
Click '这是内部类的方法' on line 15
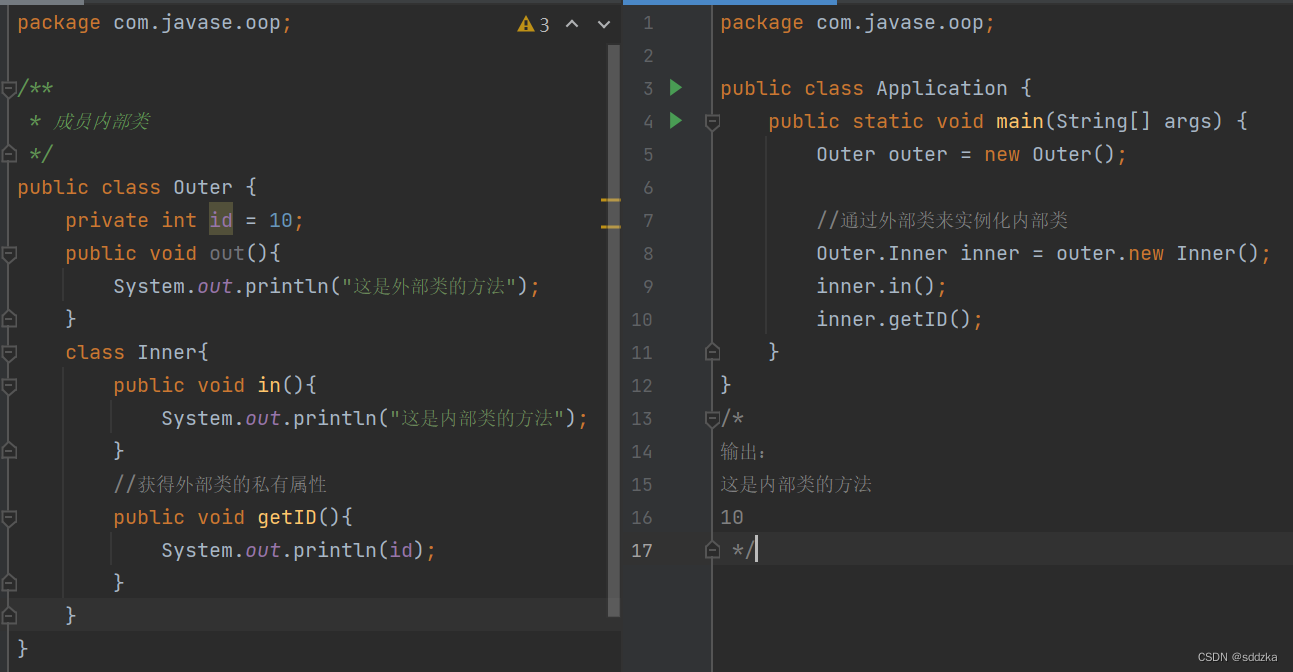click(x=796, y=484)
